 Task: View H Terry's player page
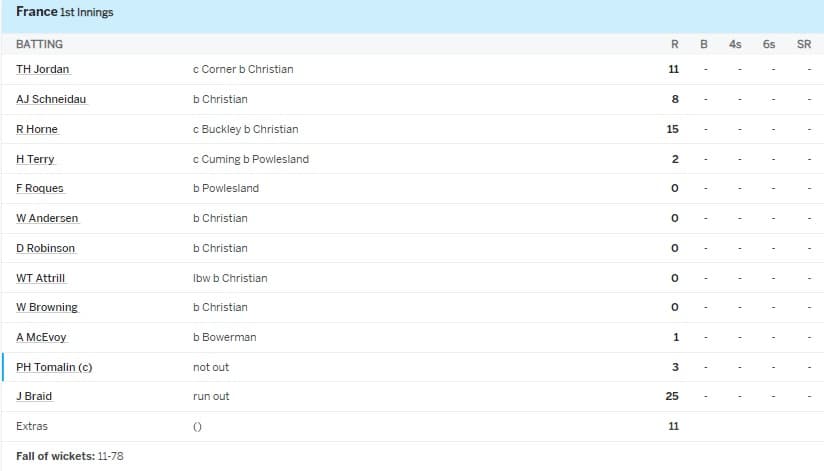[x=36, y=159]
